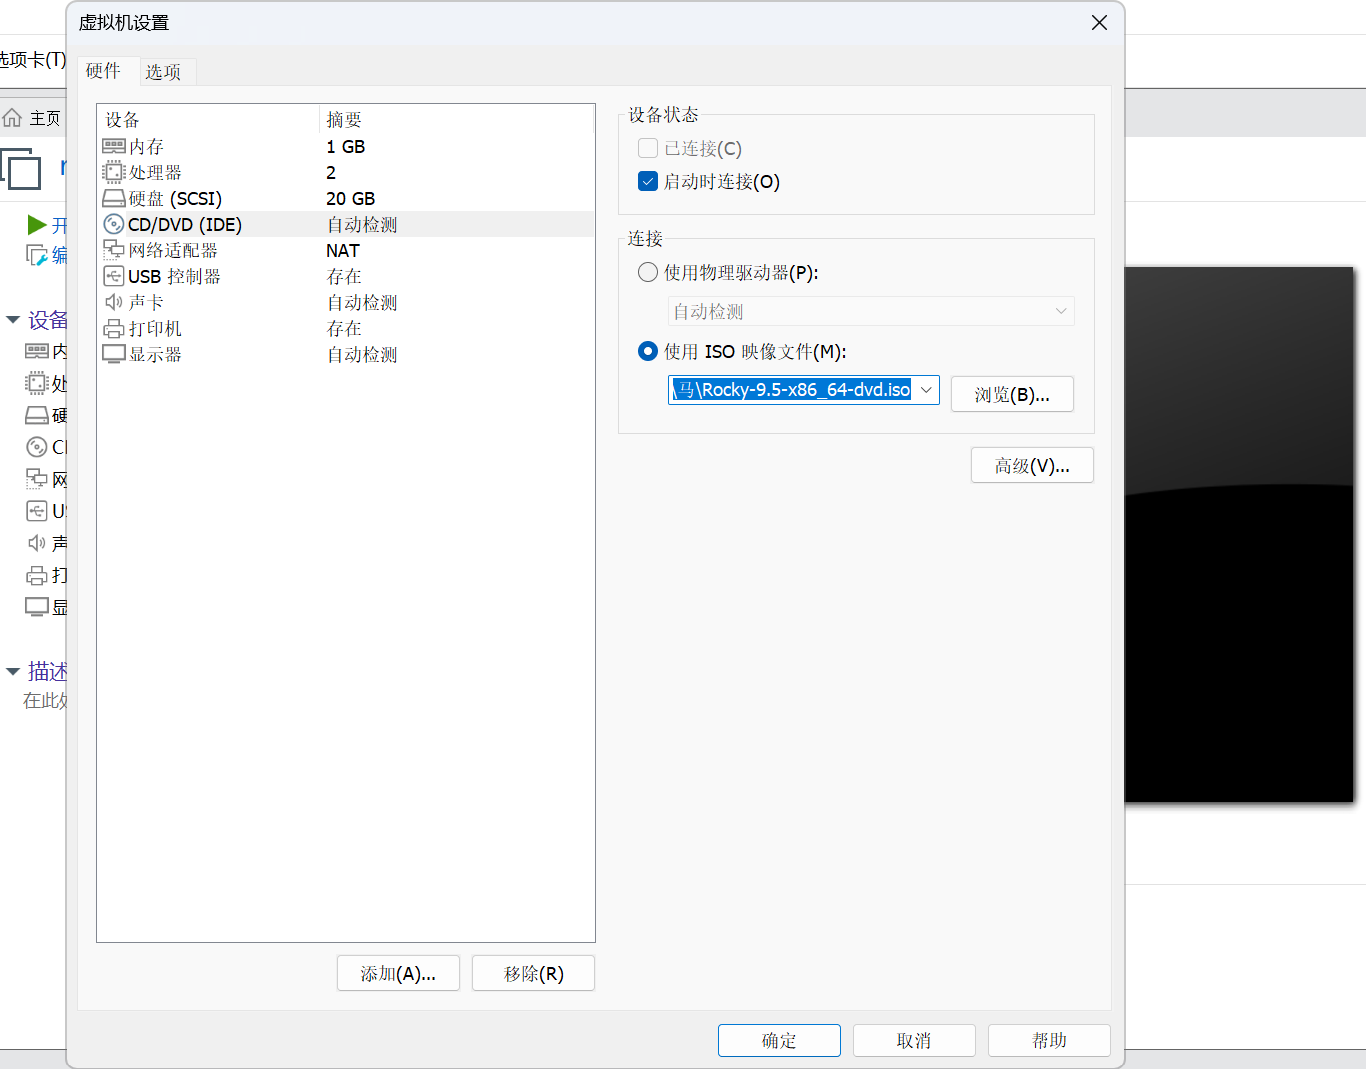Viewport: 1366px width, 1069px height.
Task: Click printer icon in background devices panel
Action: point(37,575)
